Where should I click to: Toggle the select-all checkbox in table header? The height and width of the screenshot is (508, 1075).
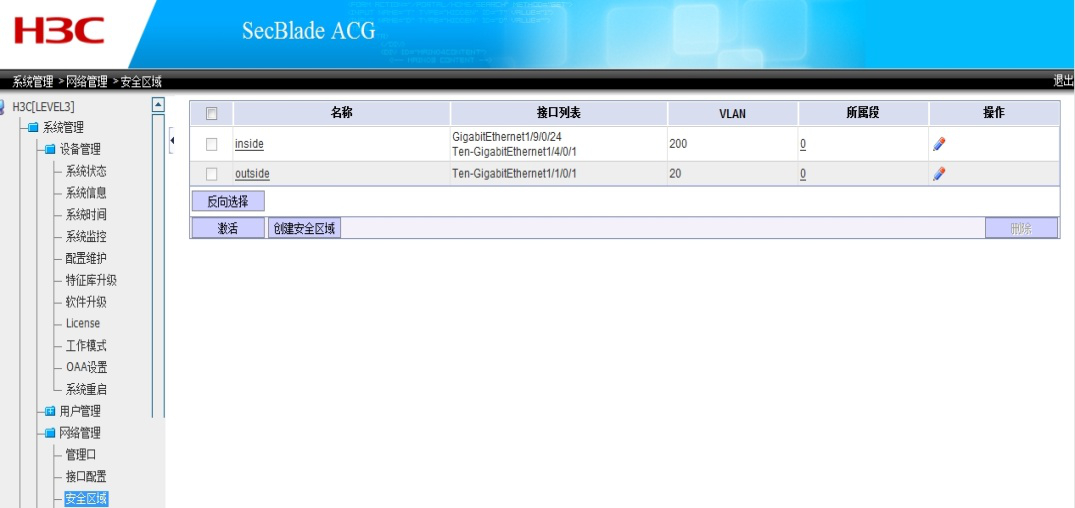pos(211,114)
